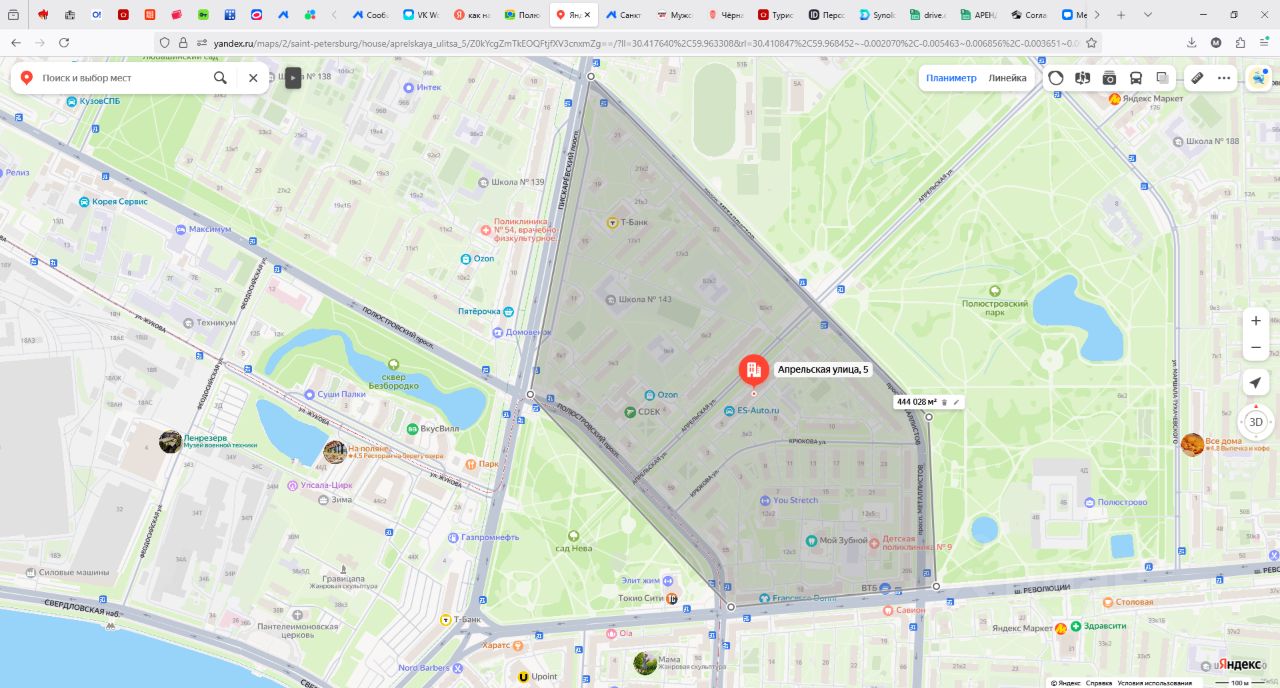Viewport: 1280px width, 688px height.
Task: Click the 444 028 м² area value
Action: 917,402
